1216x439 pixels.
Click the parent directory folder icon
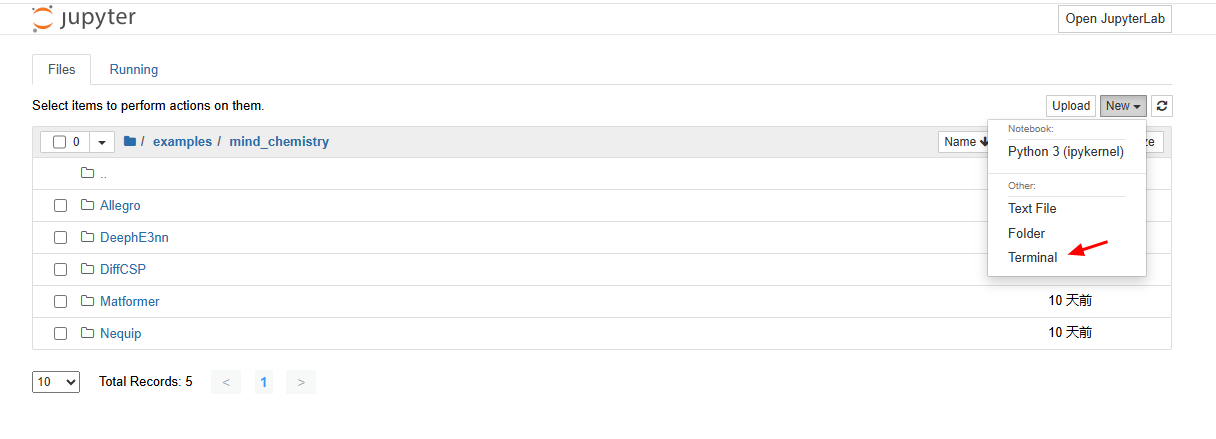[87, 173]
